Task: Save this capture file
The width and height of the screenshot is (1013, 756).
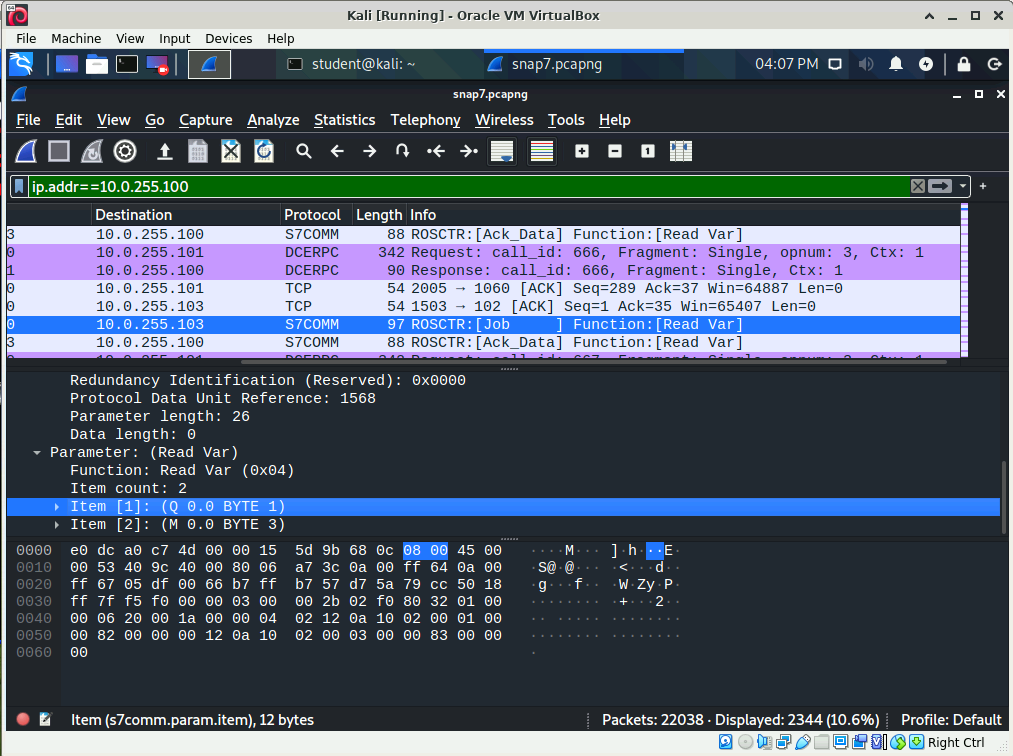Action: pyautogui.click(x=198, y=151)
